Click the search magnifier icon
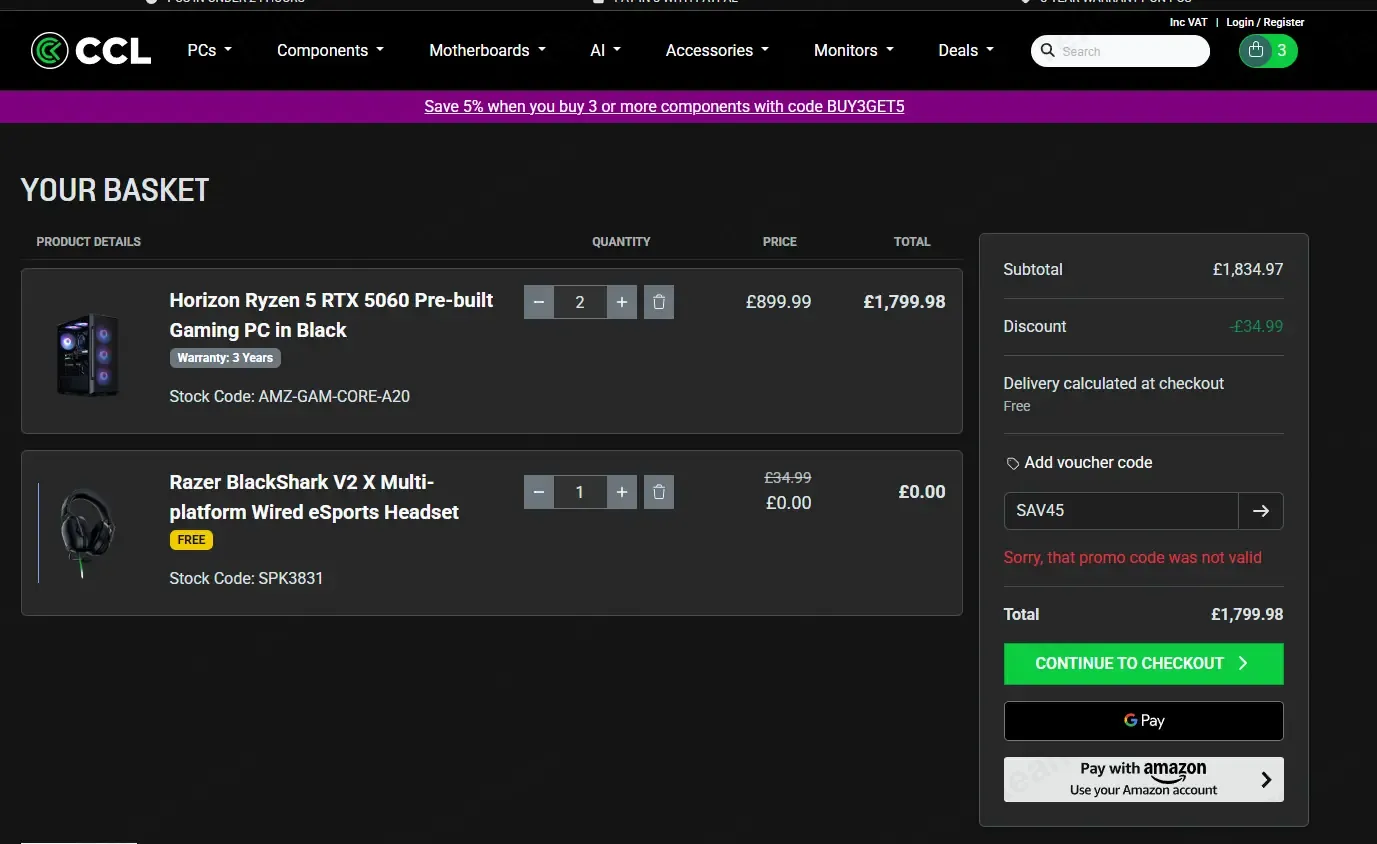 pyautogui.click(x=1048, y=51)
